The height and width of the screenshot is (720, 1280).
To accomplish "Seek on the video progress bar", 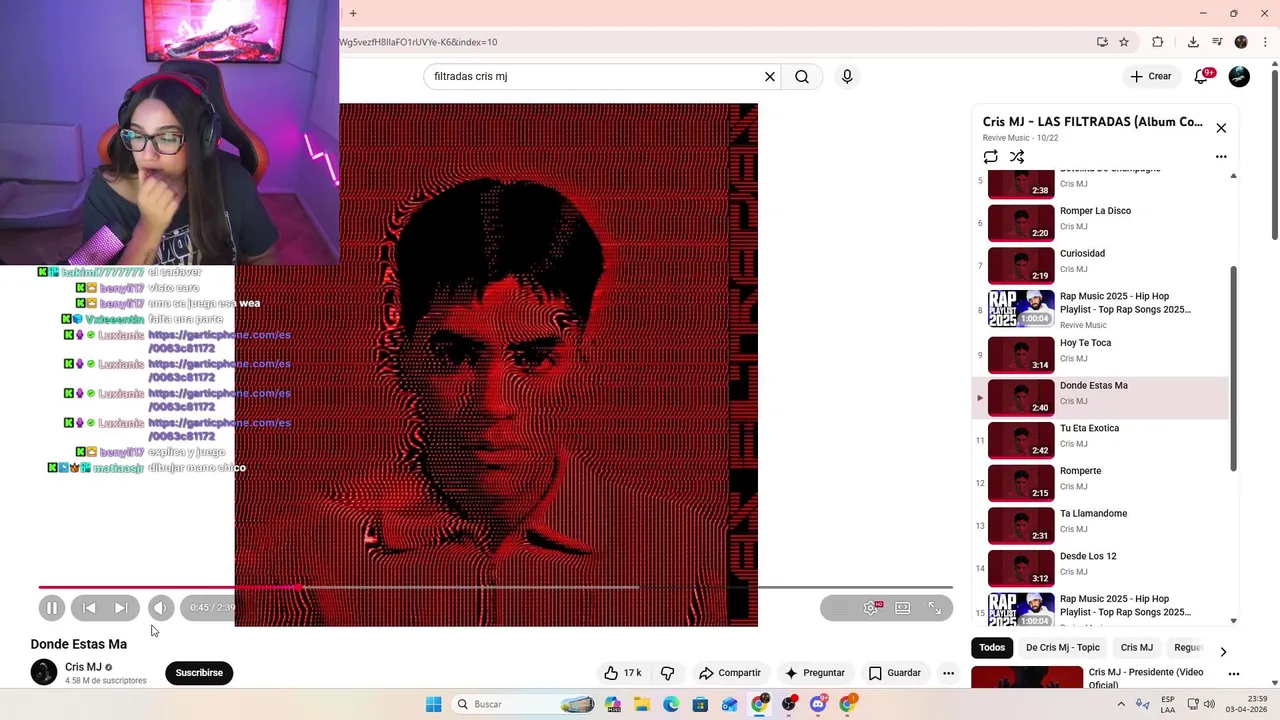I will tap(495, 587).
